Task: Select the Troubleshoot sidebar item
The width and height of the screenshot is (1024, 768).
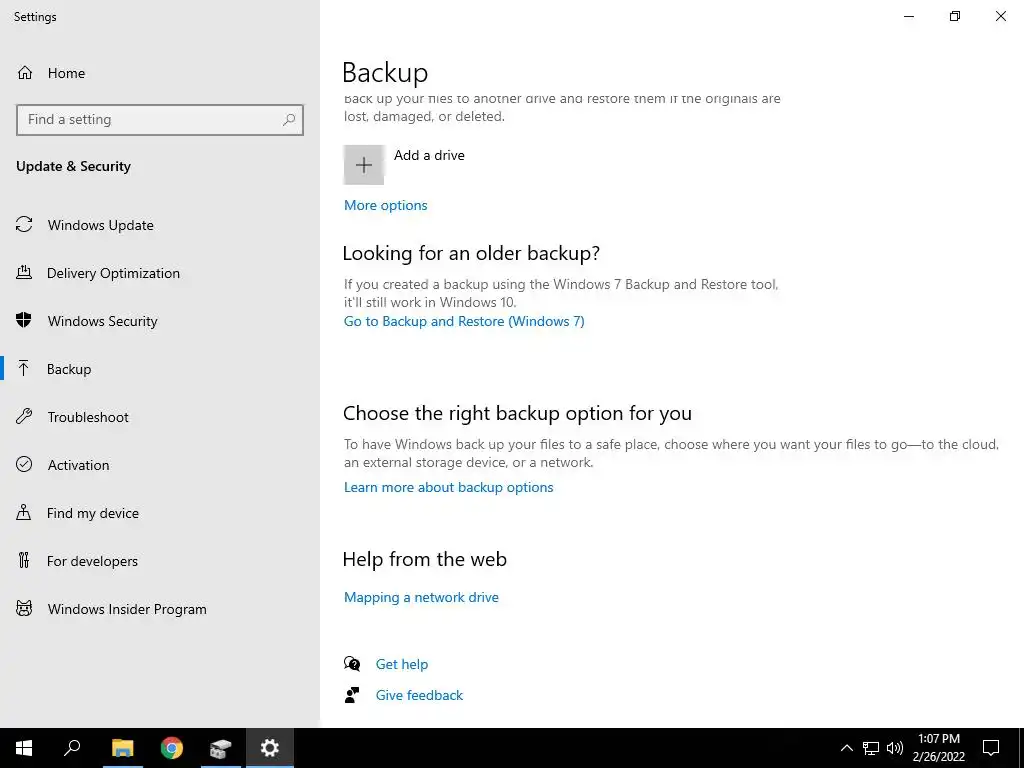Action: click(x=88, y=417)
